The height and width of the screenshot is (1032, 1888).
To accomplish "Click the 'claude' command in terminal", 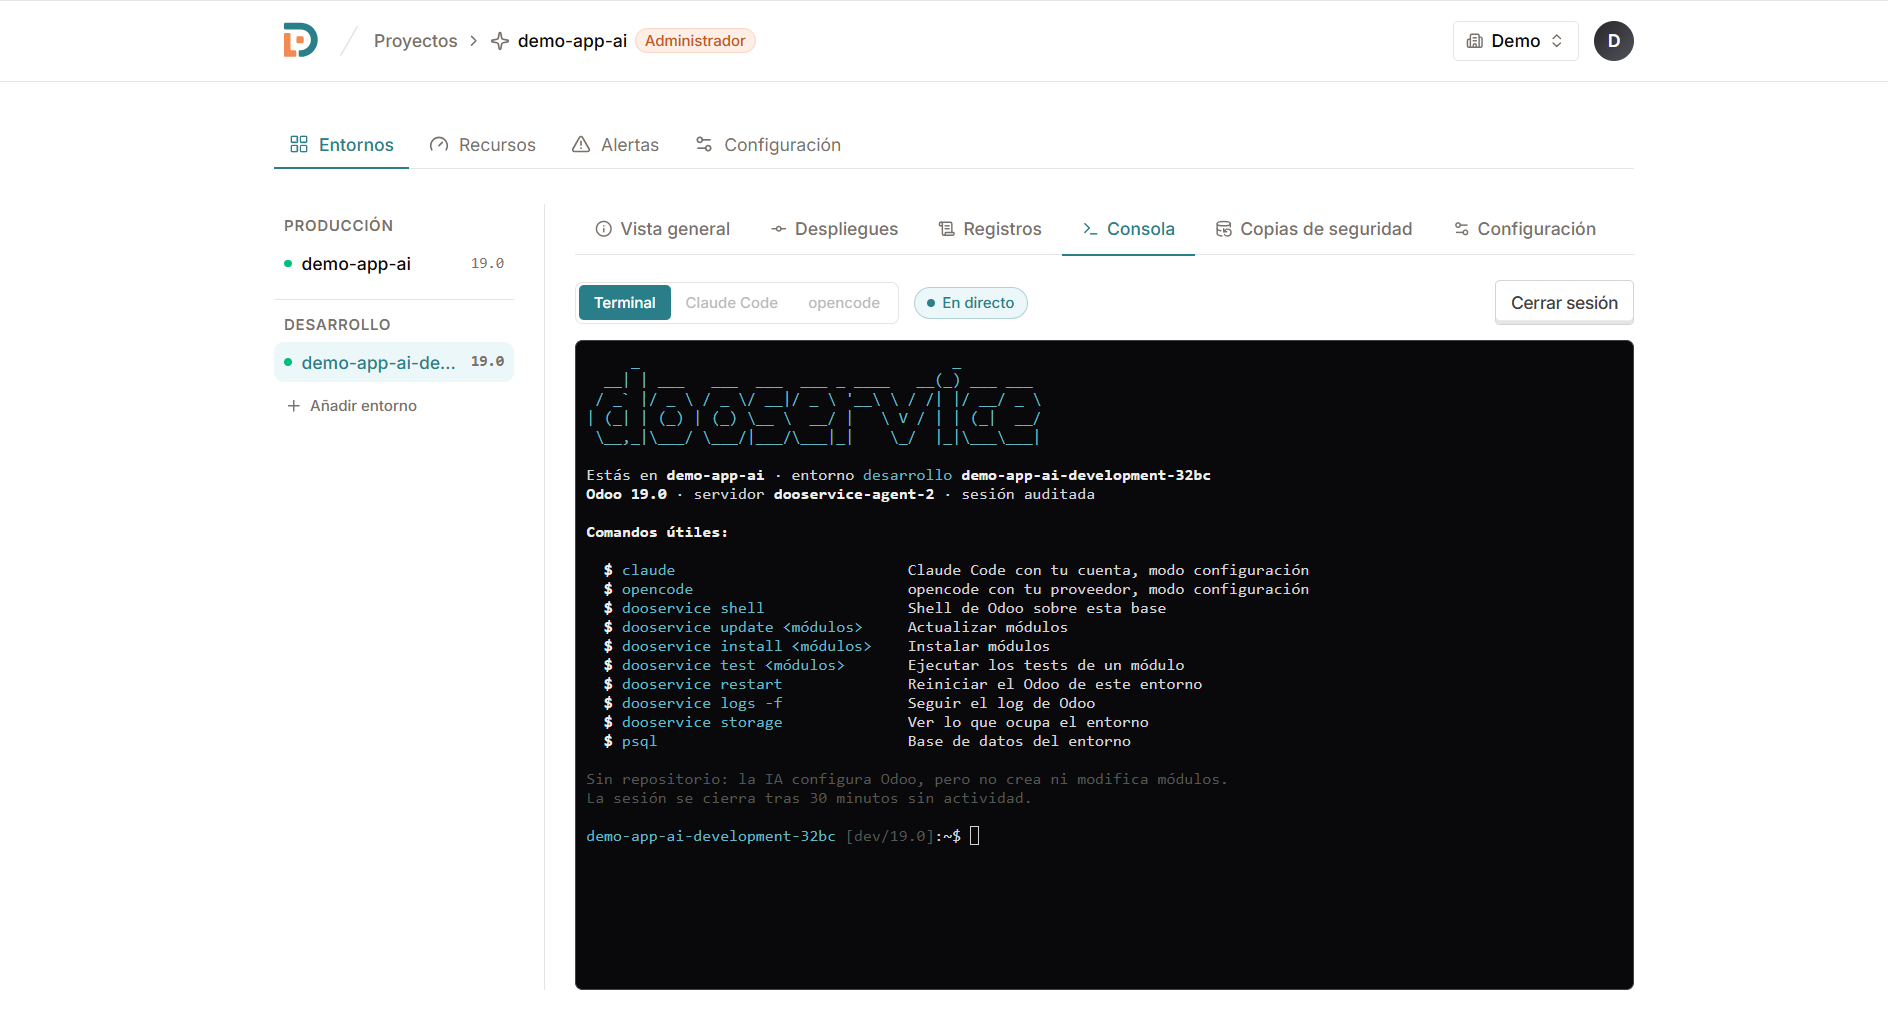I will (x=648, y=570).
